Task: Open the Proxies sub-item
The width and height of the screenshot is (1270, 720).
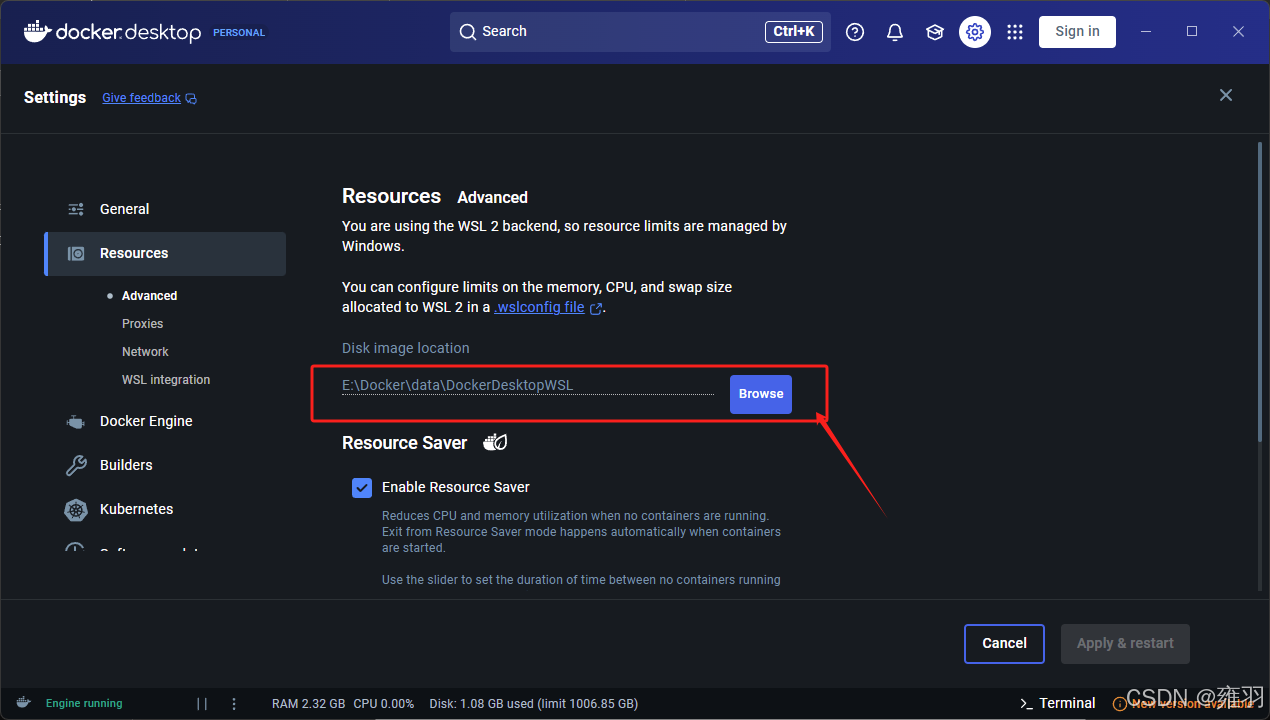Action: click(142, 324)
